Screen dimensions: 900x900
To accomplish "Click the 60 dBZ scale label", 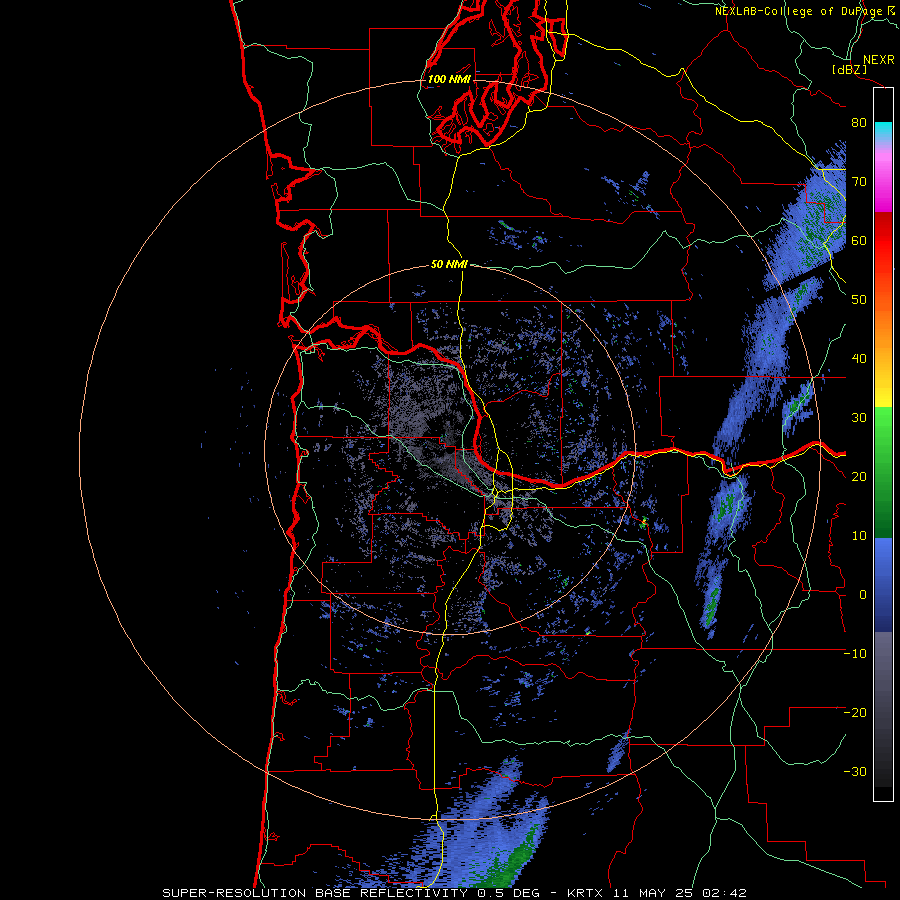I will tap(859, 240).
